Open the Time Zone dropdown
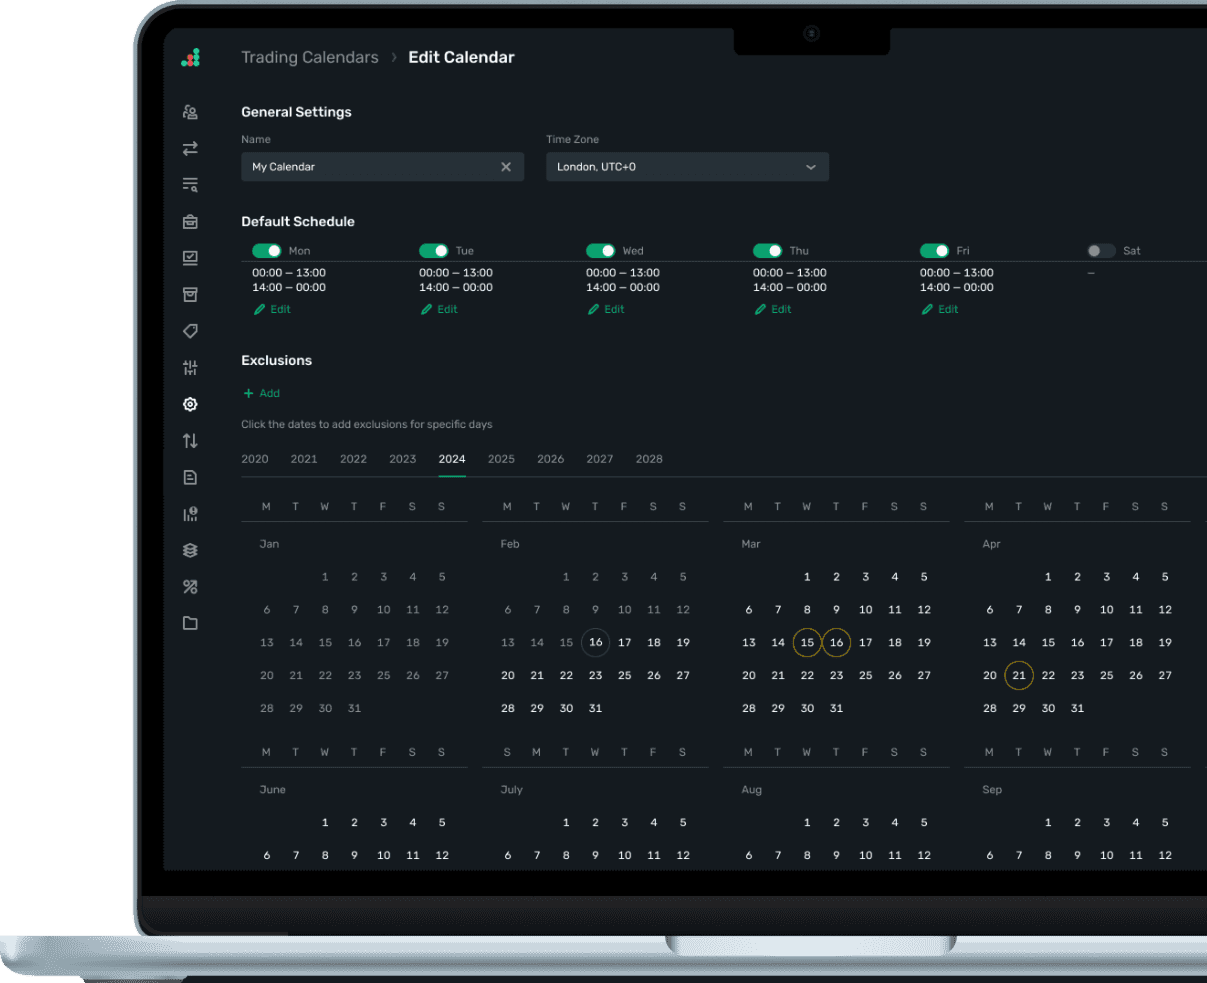Screen dimensions: 1207x983 pos(687,167)
